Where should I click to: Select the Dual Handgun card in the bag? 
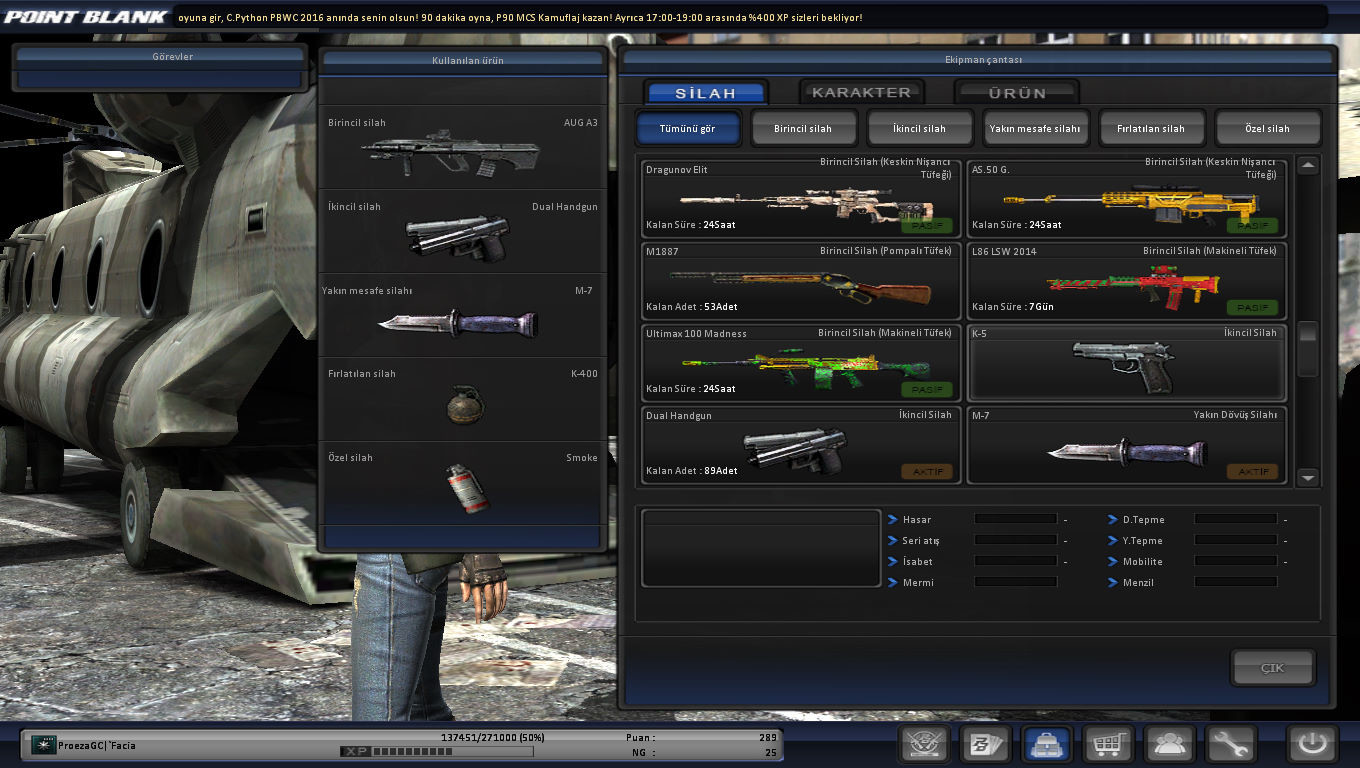pos(801,445)
